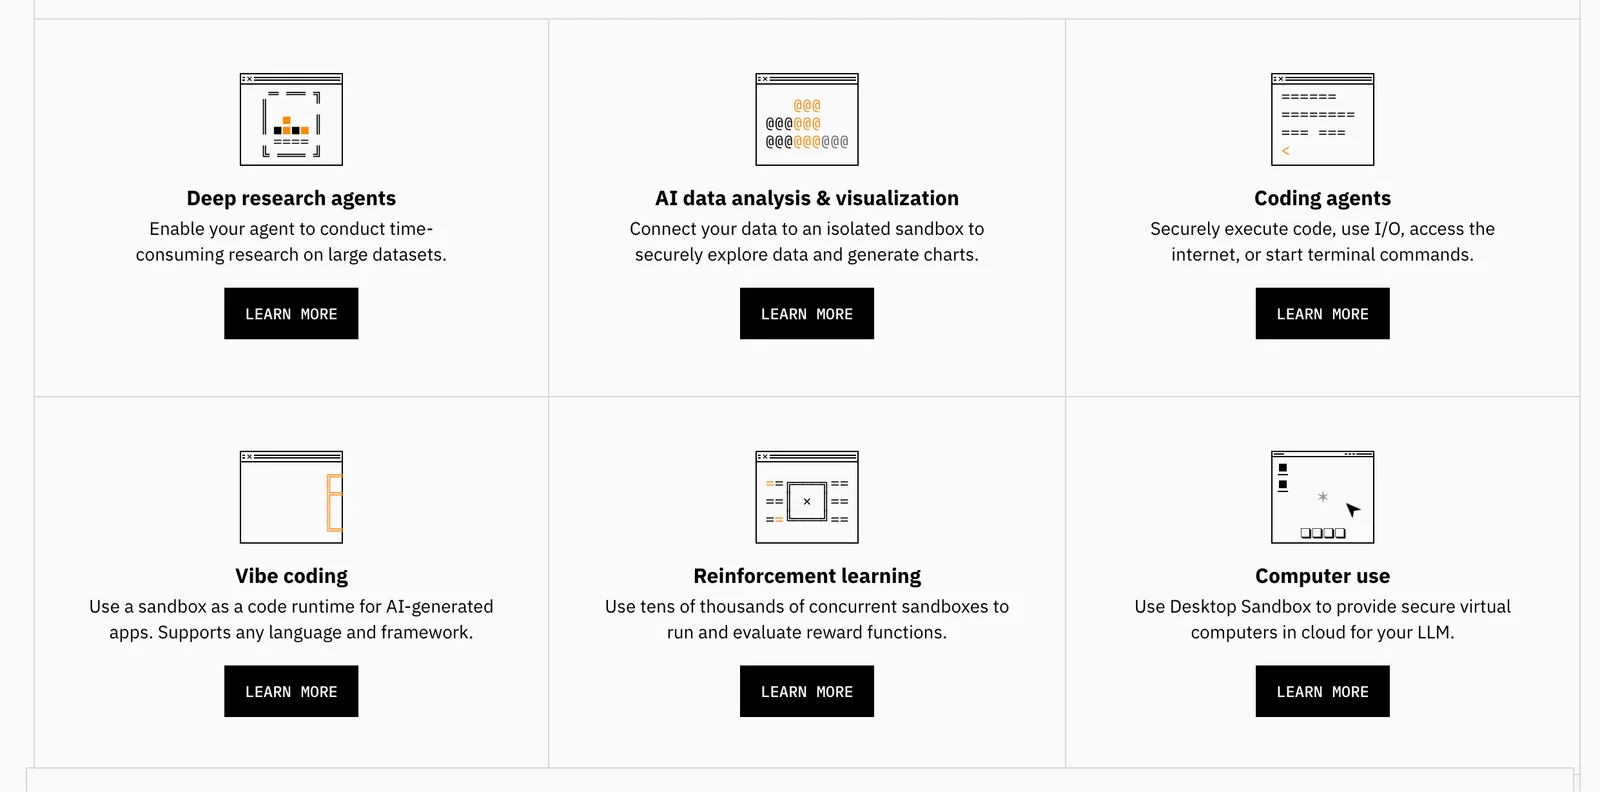Open Learn More for Vibe coding
Image resolution: width=1600 pixels, height=792 pixels.
coord(291,692)
